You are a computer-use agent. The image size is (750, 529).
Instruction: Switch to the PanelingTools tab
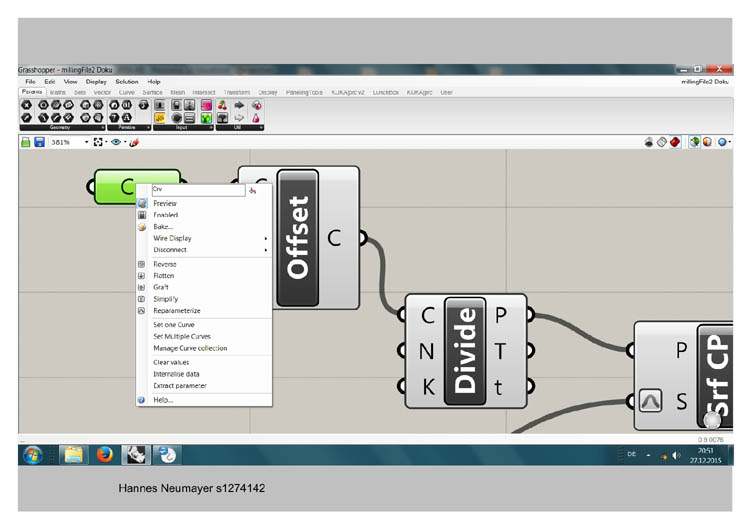(304, 92)
